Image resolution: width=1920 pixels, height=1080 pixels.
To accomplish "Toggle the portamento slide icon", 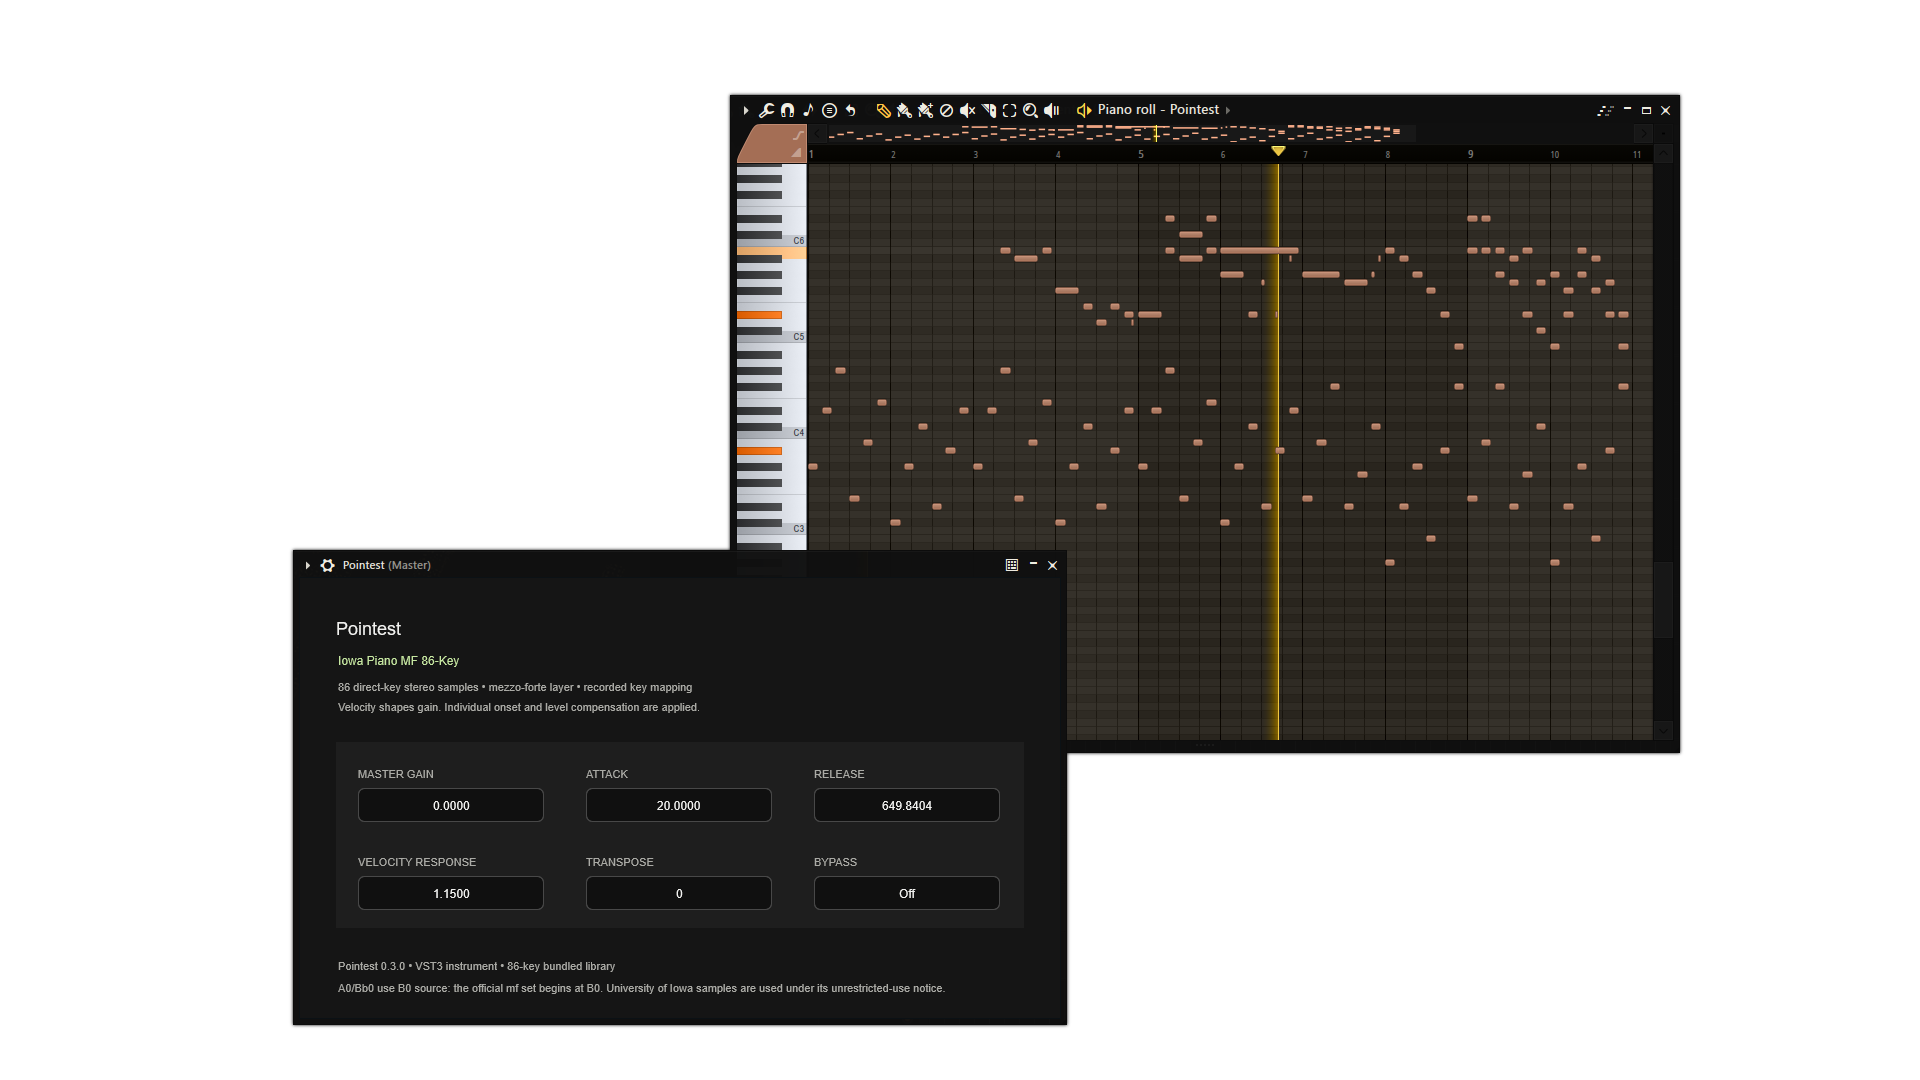I will 798,134.
